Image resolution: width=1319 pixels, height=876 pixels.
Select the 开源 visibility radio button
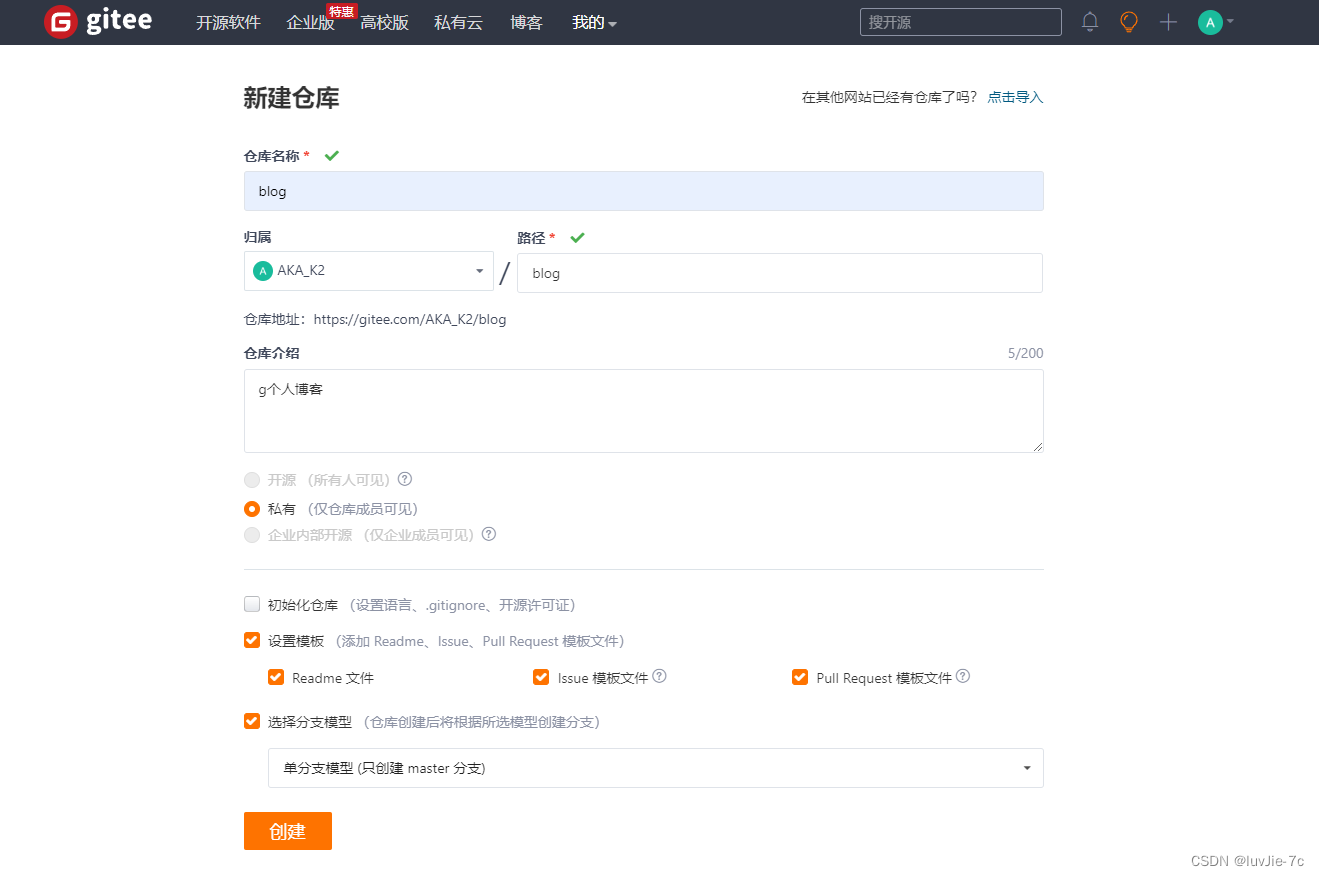coord(251,479)
